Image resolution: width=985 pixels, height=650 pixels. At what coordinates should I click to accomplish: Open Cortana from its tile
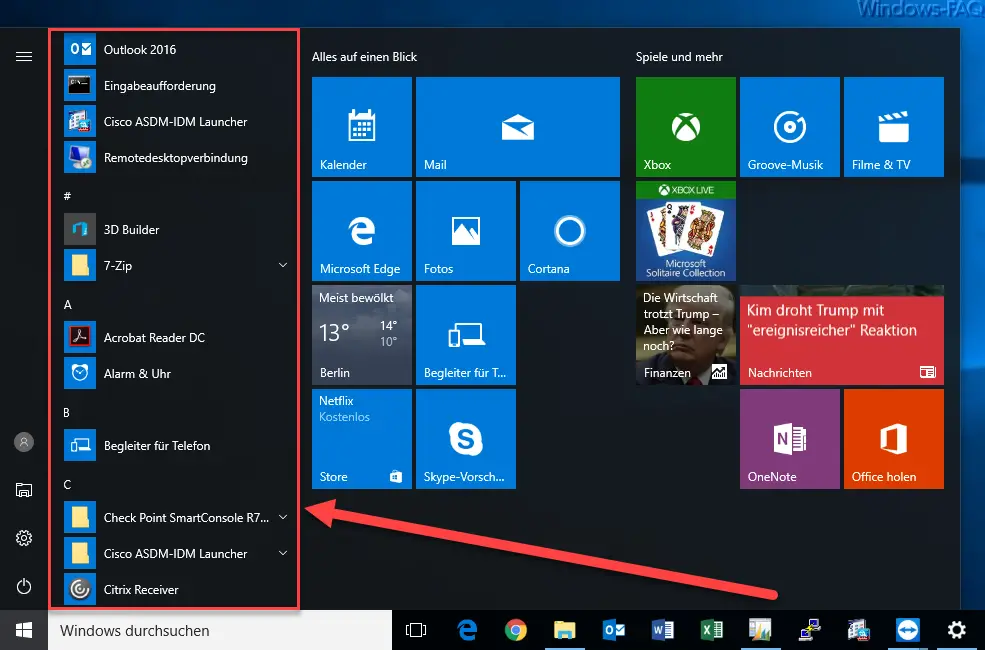[x=569, y=230]
